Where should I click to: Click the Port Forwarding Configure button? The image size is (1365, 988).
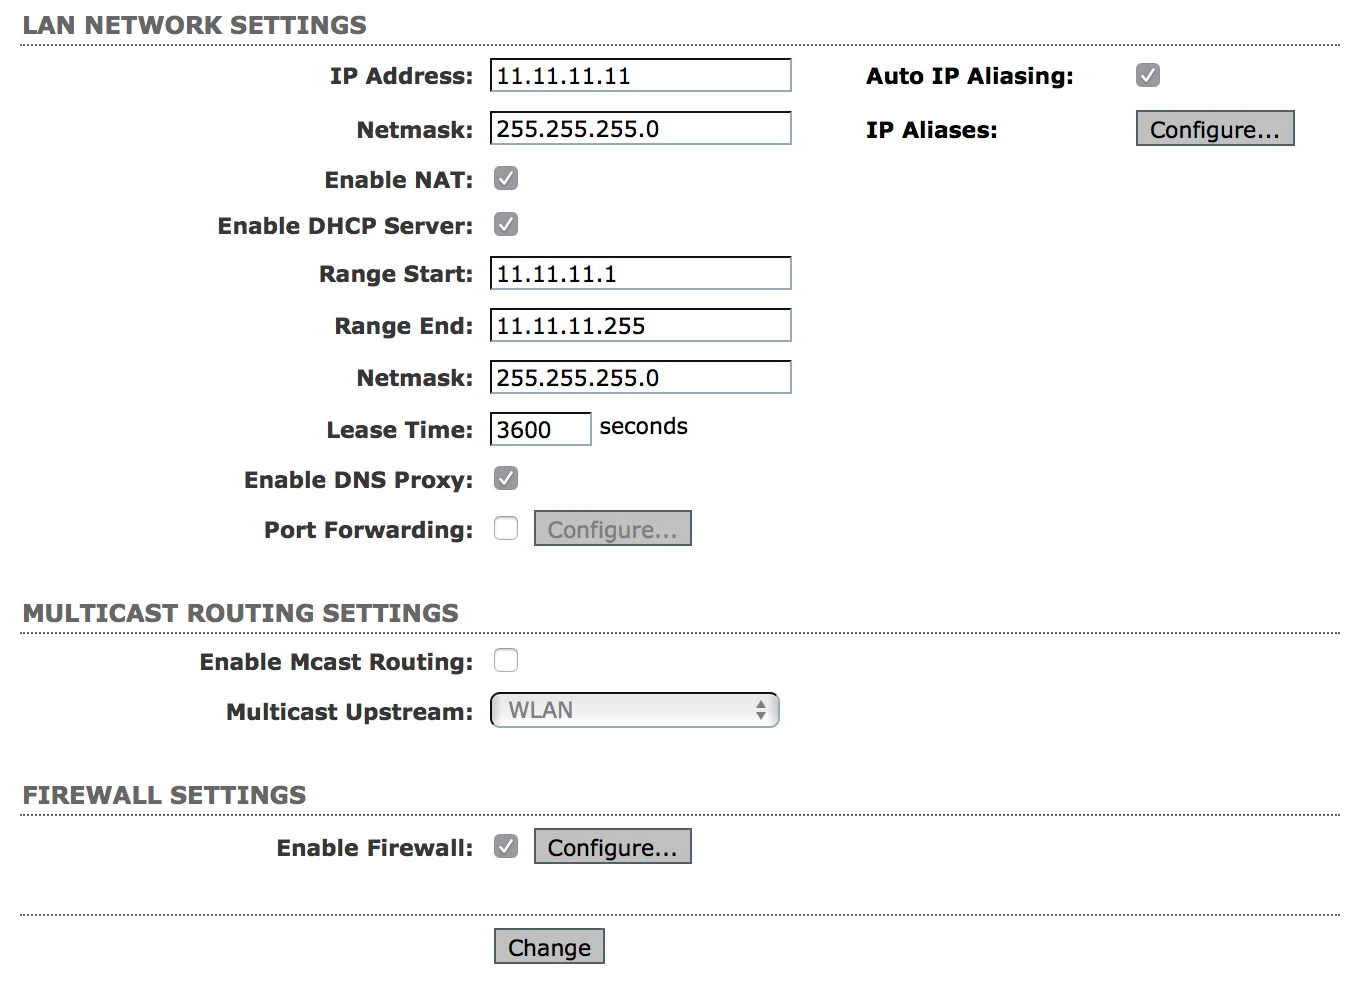[612, 529]
